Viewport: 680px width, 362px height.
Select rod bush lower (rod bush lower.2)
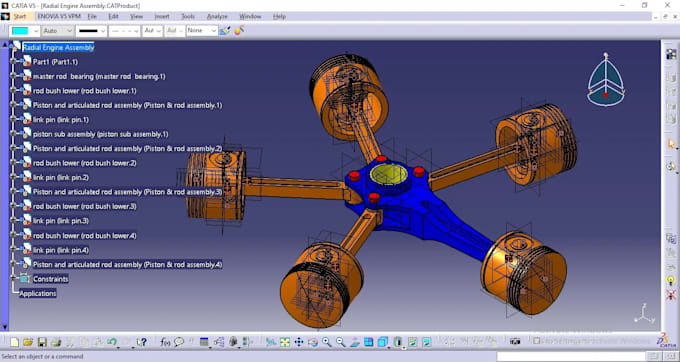(85, 163)
